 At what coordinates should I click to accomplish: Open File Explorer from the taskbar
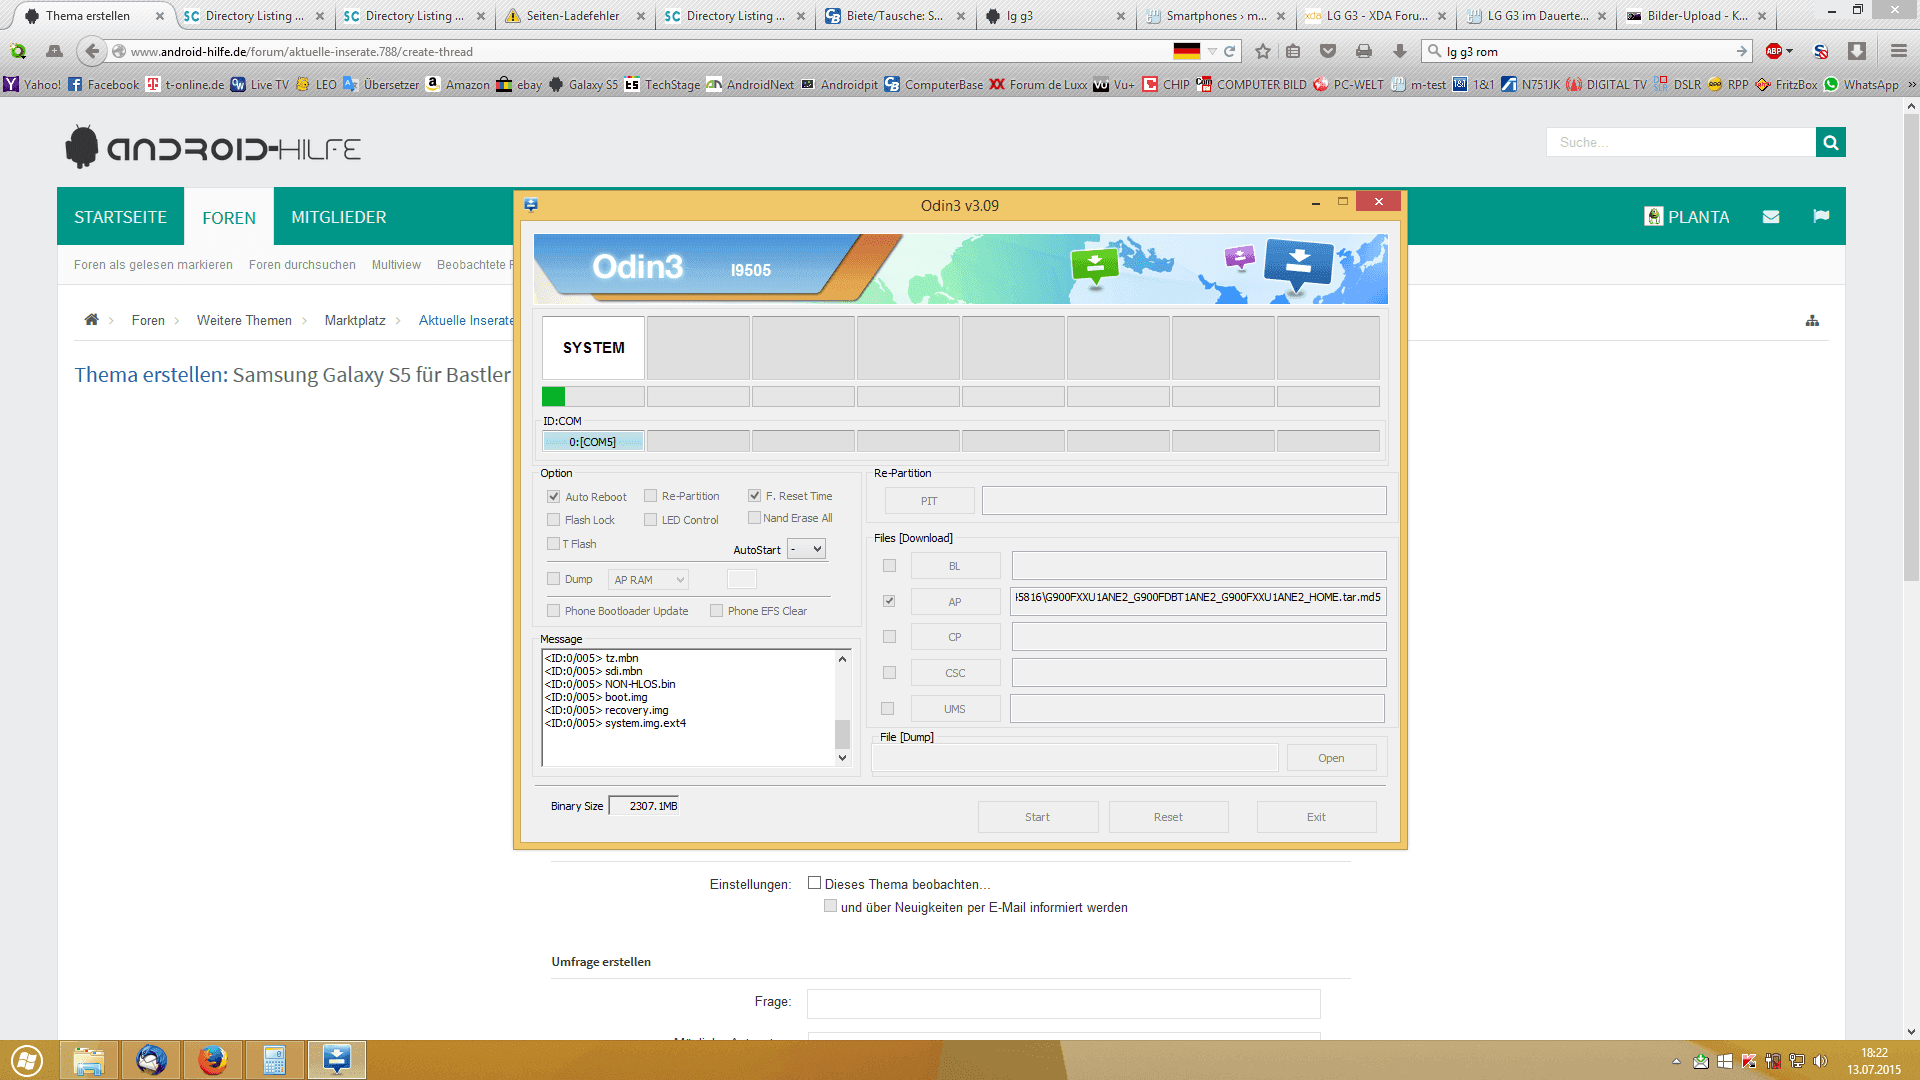[x=89, y=1060]
